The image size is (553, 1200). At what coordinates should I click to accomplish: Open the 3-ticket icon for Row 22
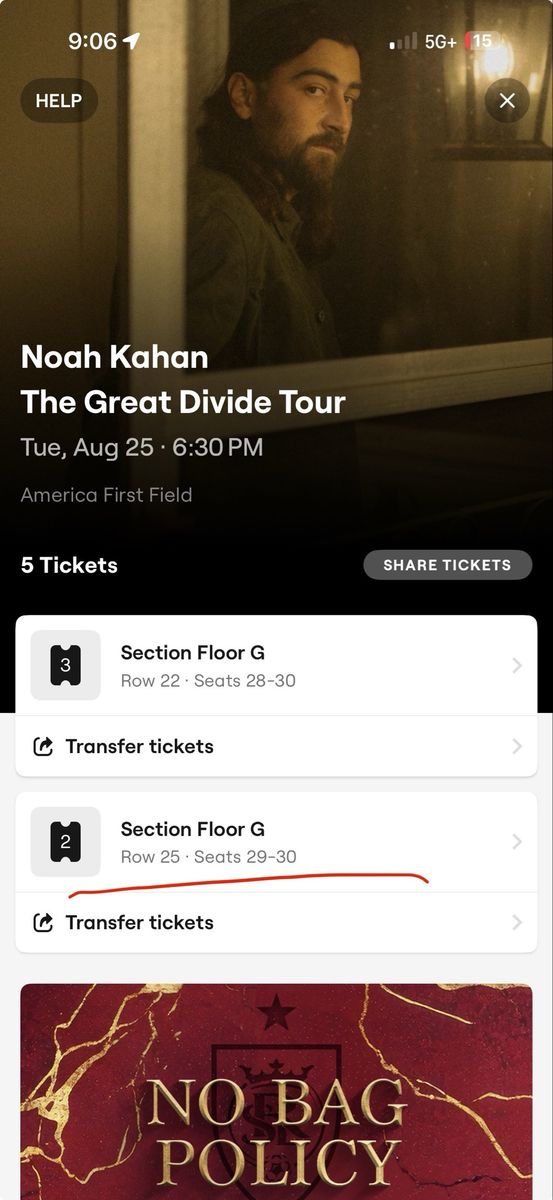click(65, 665)
